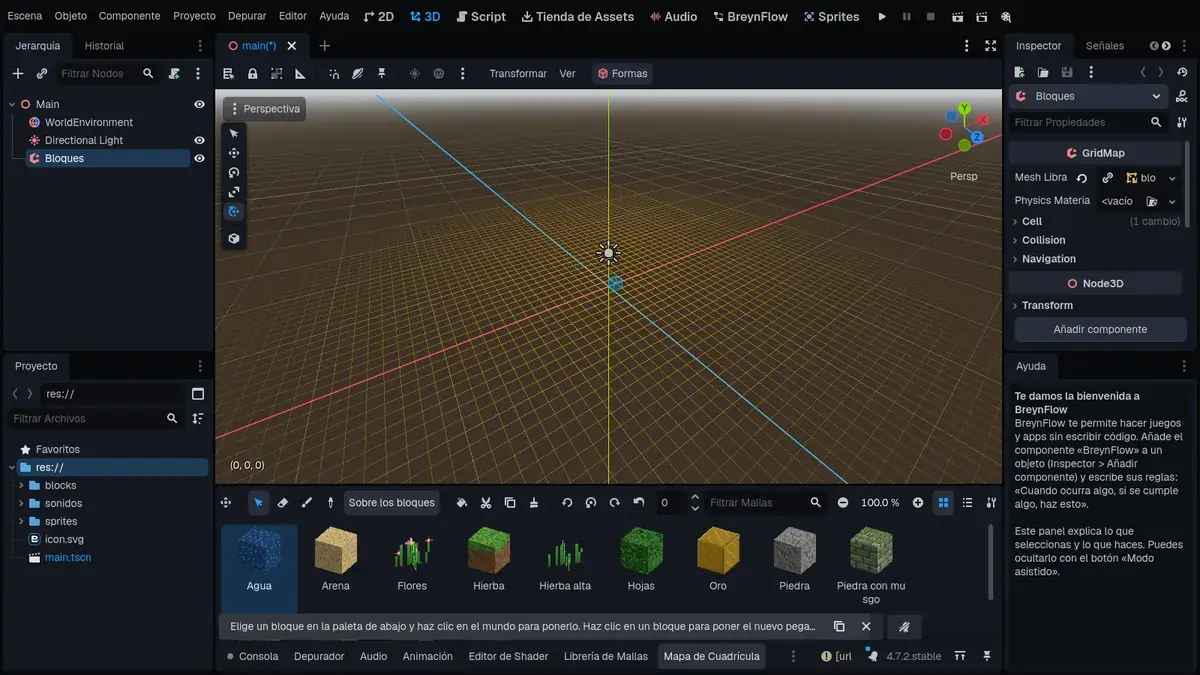Add a new node with plus icon
This screenshot has height=675, width=1200.
click(17, 73)
